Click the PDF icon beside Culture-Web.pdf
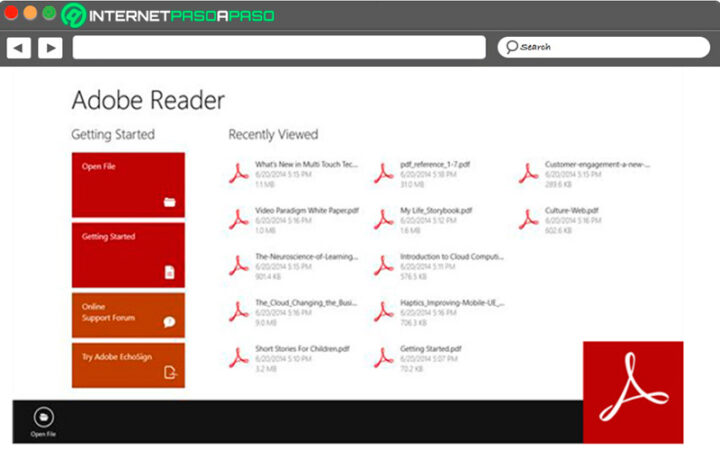 coord(529,218)
